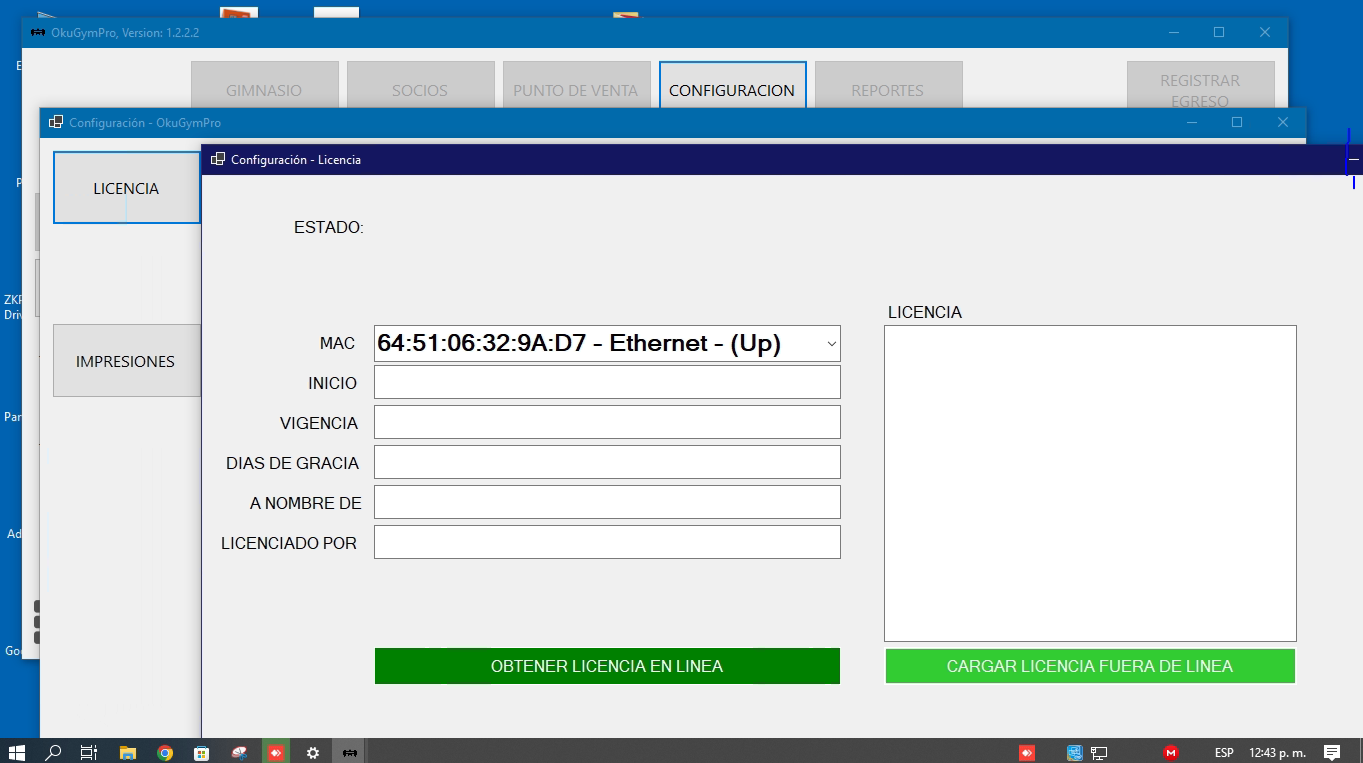1363x763 pixels.
Task: Open the SOCIOS tab
Action: tap(420, 90)
